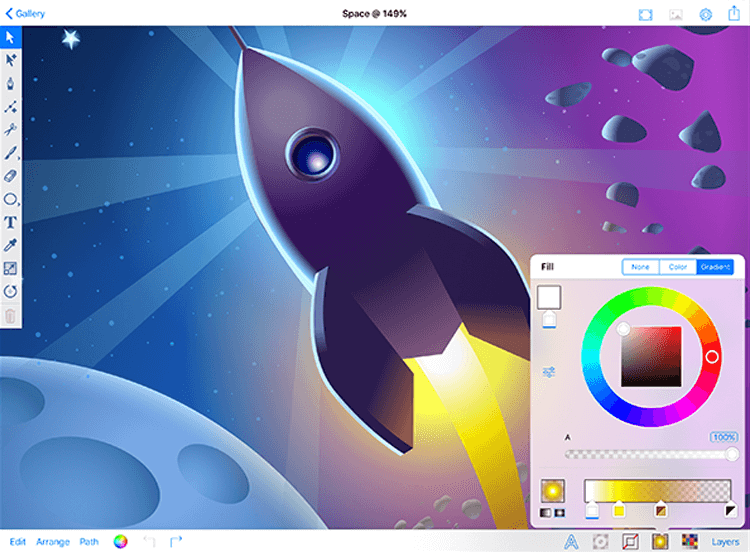750x553 pixels.
Task: Click the red hue on color wheel
Action: coord(712,357)
